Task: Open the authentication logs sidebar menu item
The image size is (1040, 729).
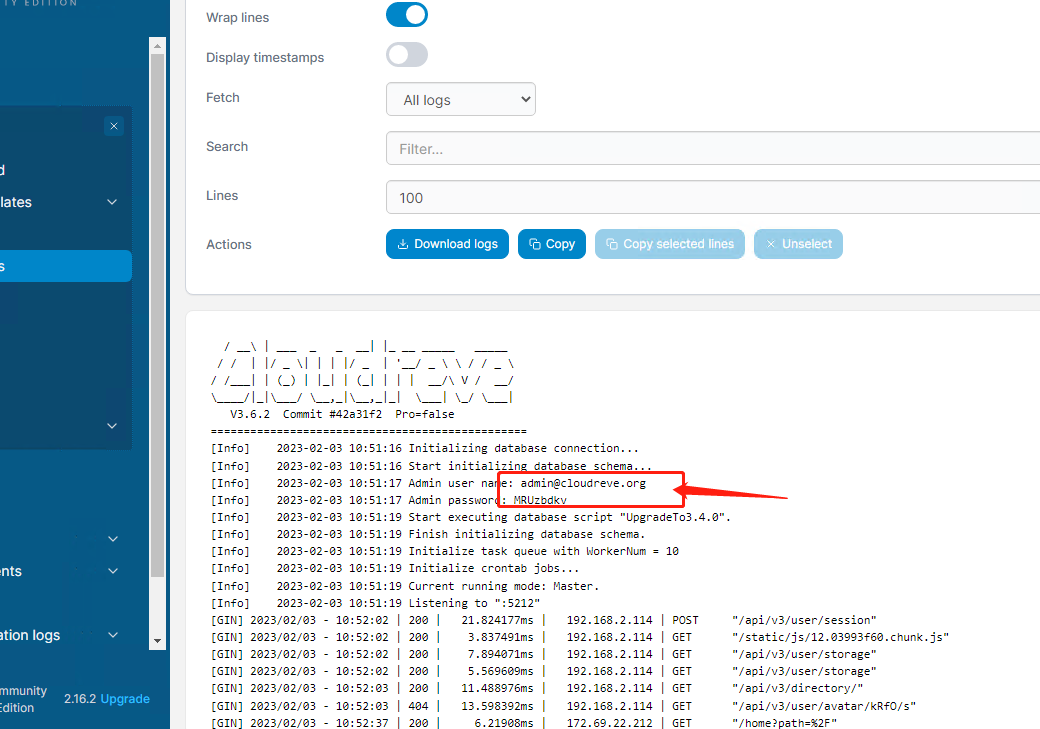Action: 40,635
